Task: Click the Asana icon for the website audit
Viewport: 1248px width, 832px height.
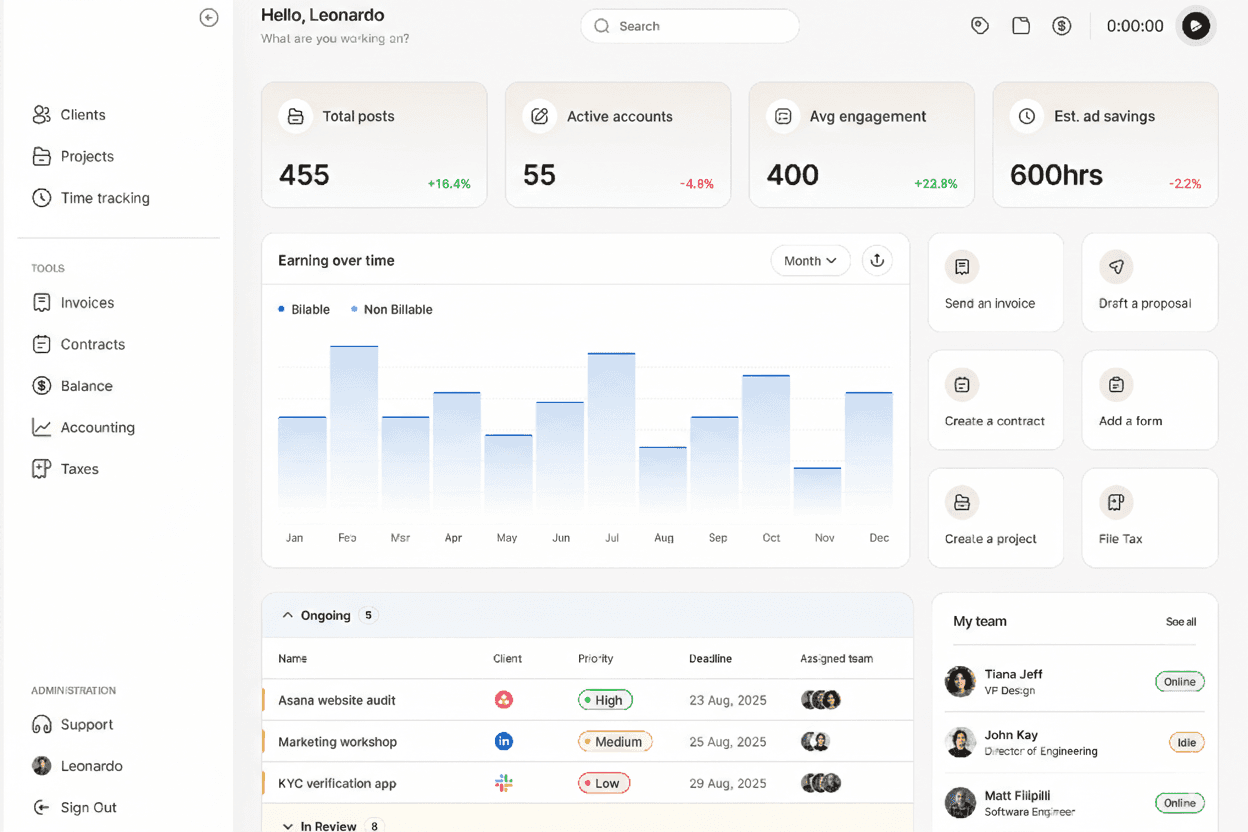Action: click(504, 700)
